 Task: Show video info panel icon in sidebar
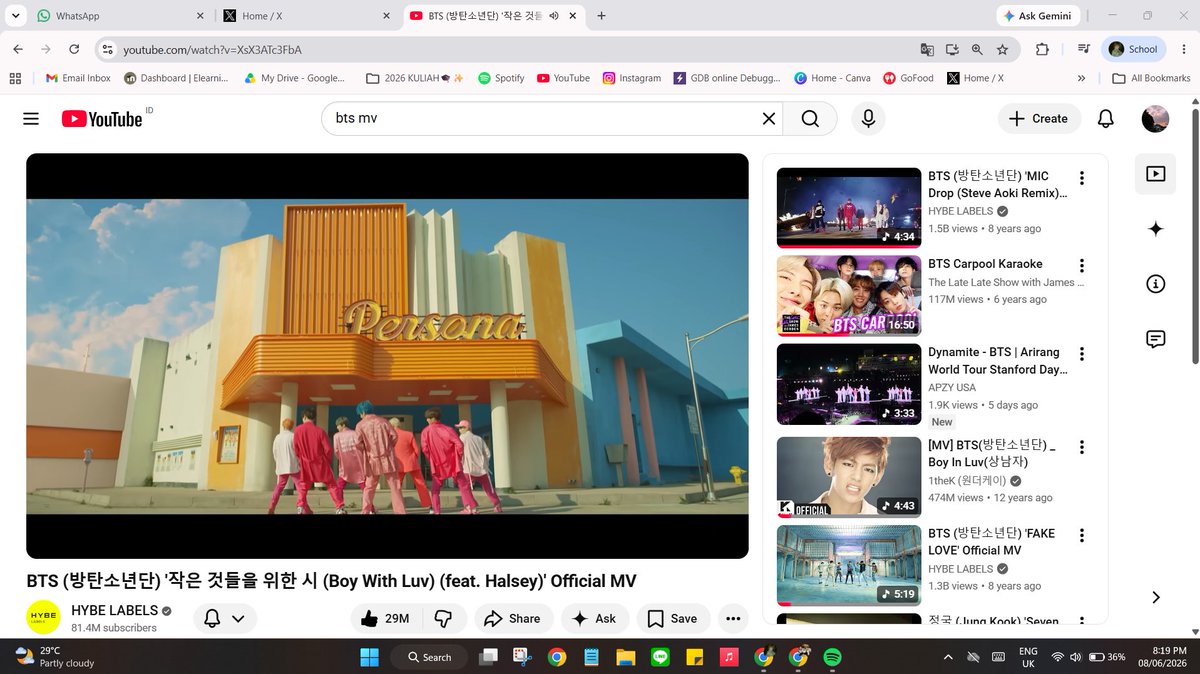coord(1155,284)
